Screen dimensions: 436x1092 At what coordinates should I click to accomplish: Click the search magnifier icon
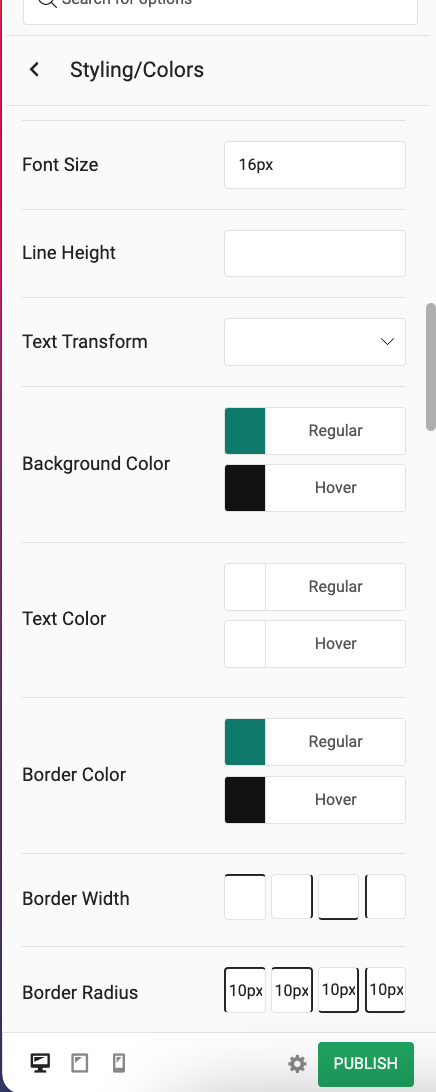47,2
